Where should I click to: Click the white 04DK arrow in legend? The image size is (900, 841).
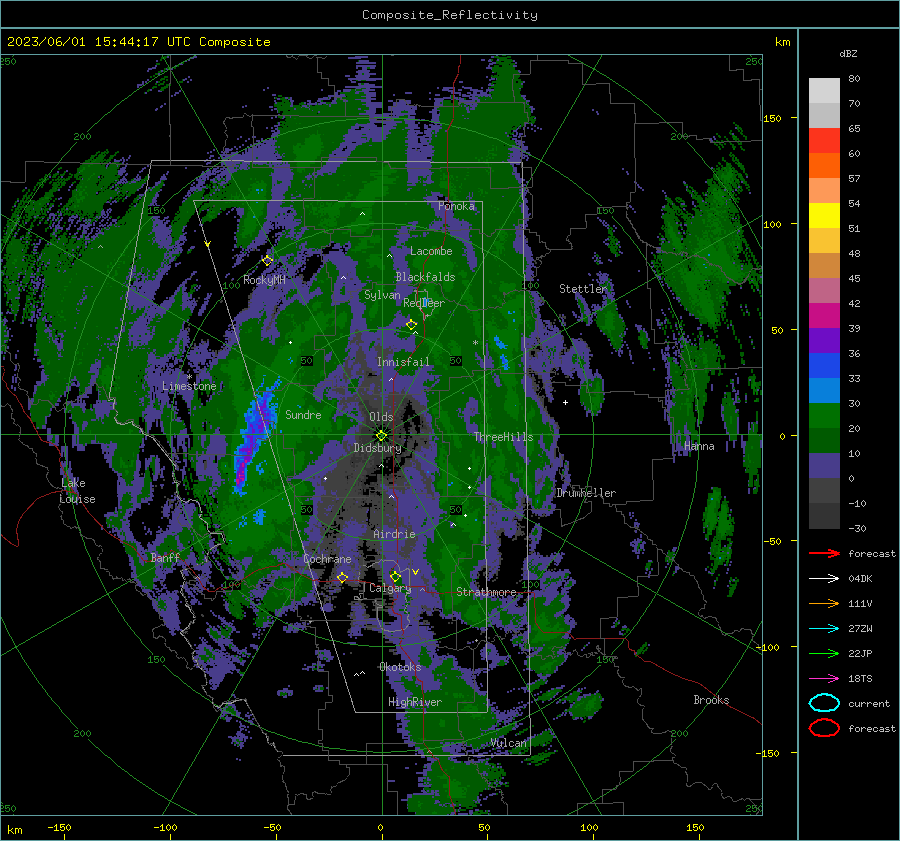pyautogui.click(x=824, y=579)
